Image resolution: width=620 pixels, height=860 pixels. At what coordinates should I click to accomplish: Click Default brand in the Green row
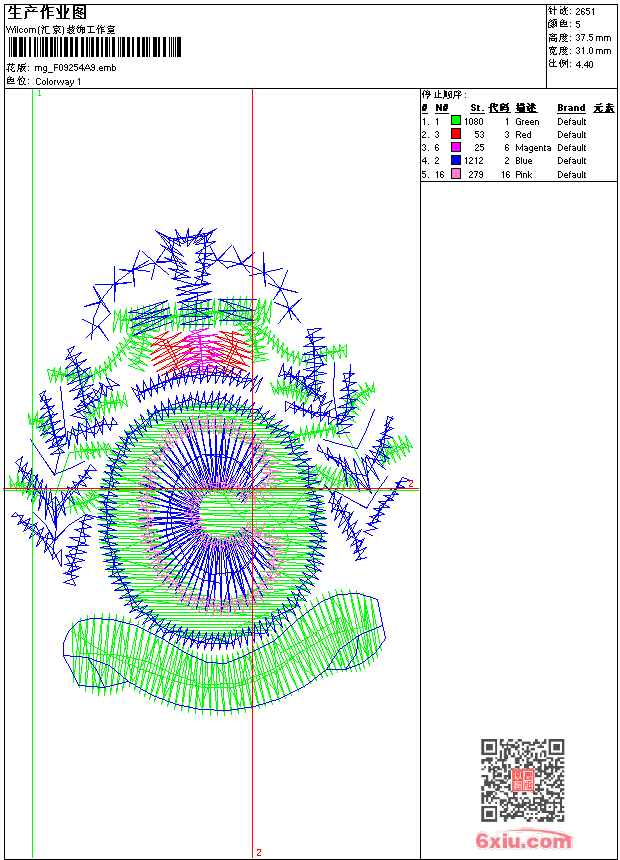tap(572, 122)
